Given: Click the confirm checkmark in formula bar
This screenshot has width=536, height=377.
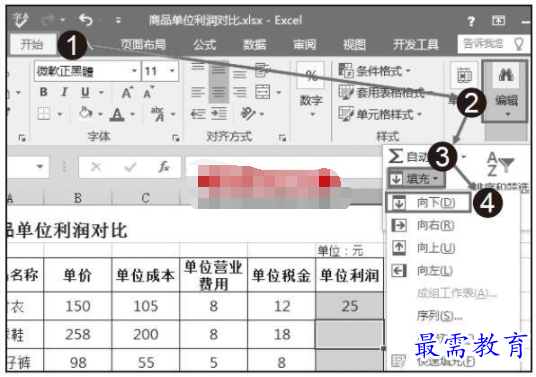Looking at the screenshot, I should point(130,167).
